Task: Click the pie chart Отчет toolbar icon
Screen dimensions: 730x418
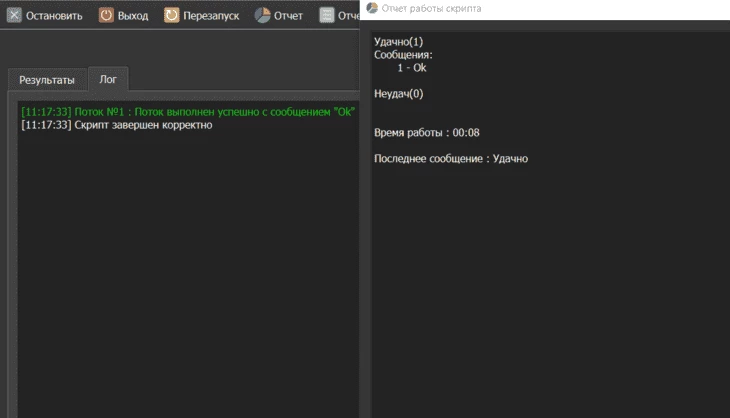Action: (263, 15)
